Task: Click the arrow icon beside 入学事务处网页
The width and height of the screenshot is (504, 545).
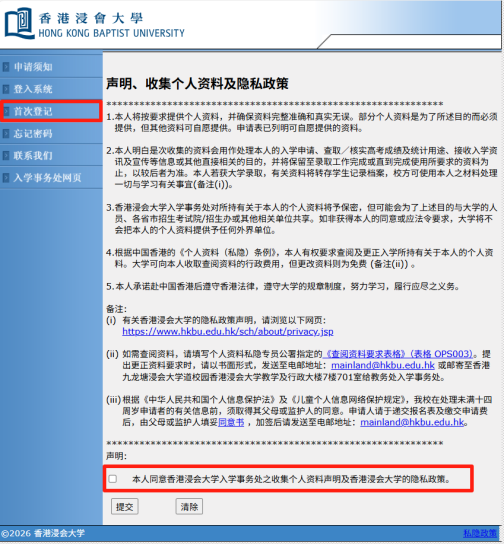Action: (x=6, y=178)
